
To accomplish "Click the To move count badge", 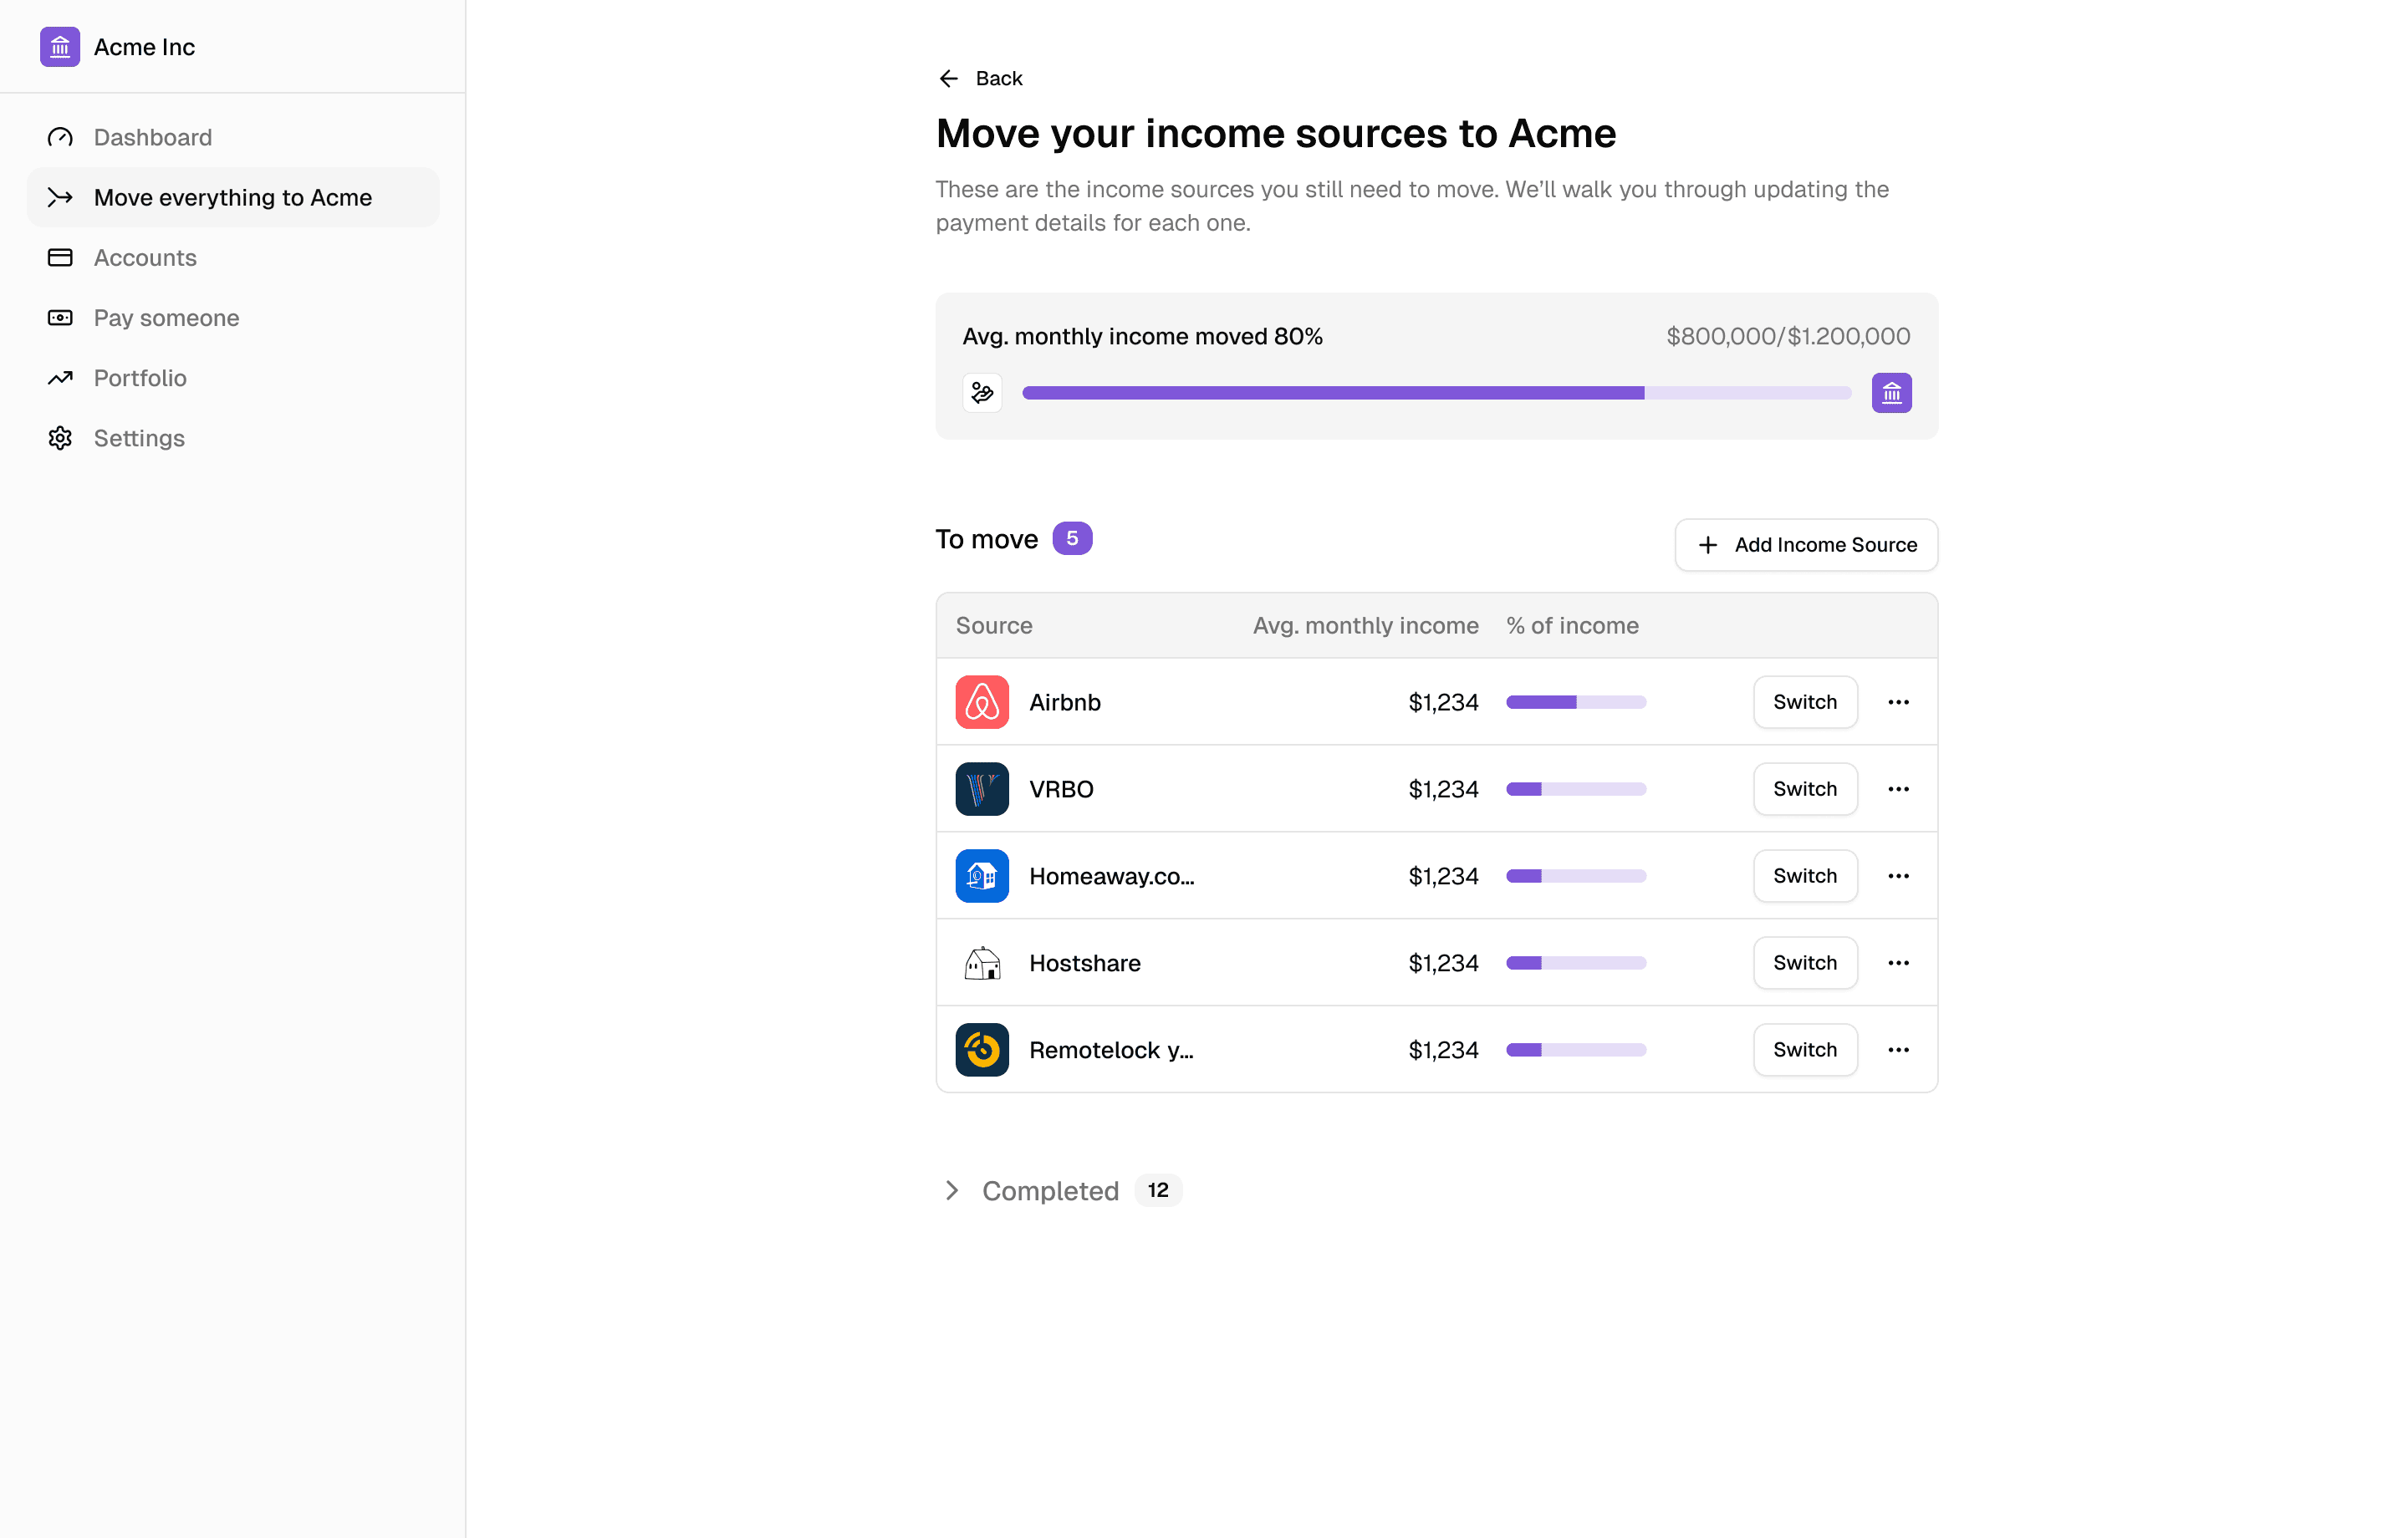I will pyautogui.click(x=1071, y=539).
